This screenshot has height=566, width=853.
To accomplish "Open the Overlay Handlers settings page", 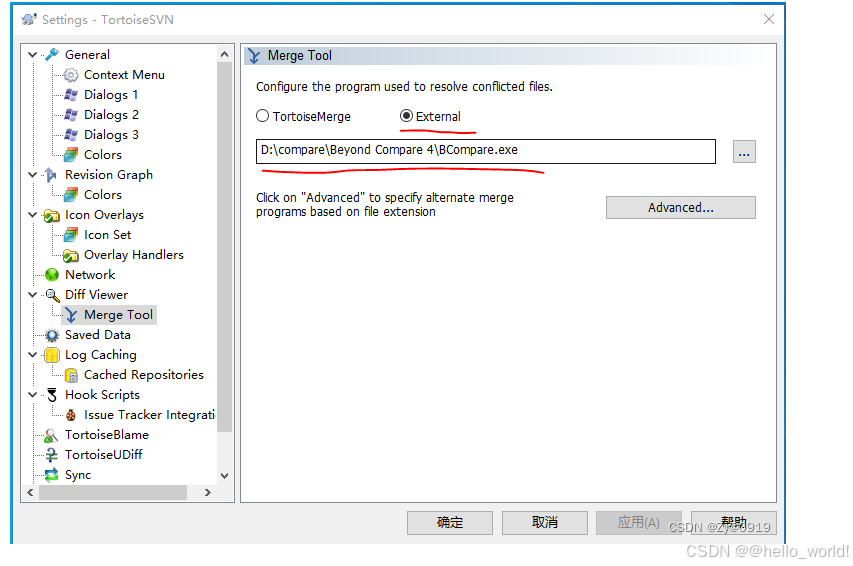I will tap(134, 255).
